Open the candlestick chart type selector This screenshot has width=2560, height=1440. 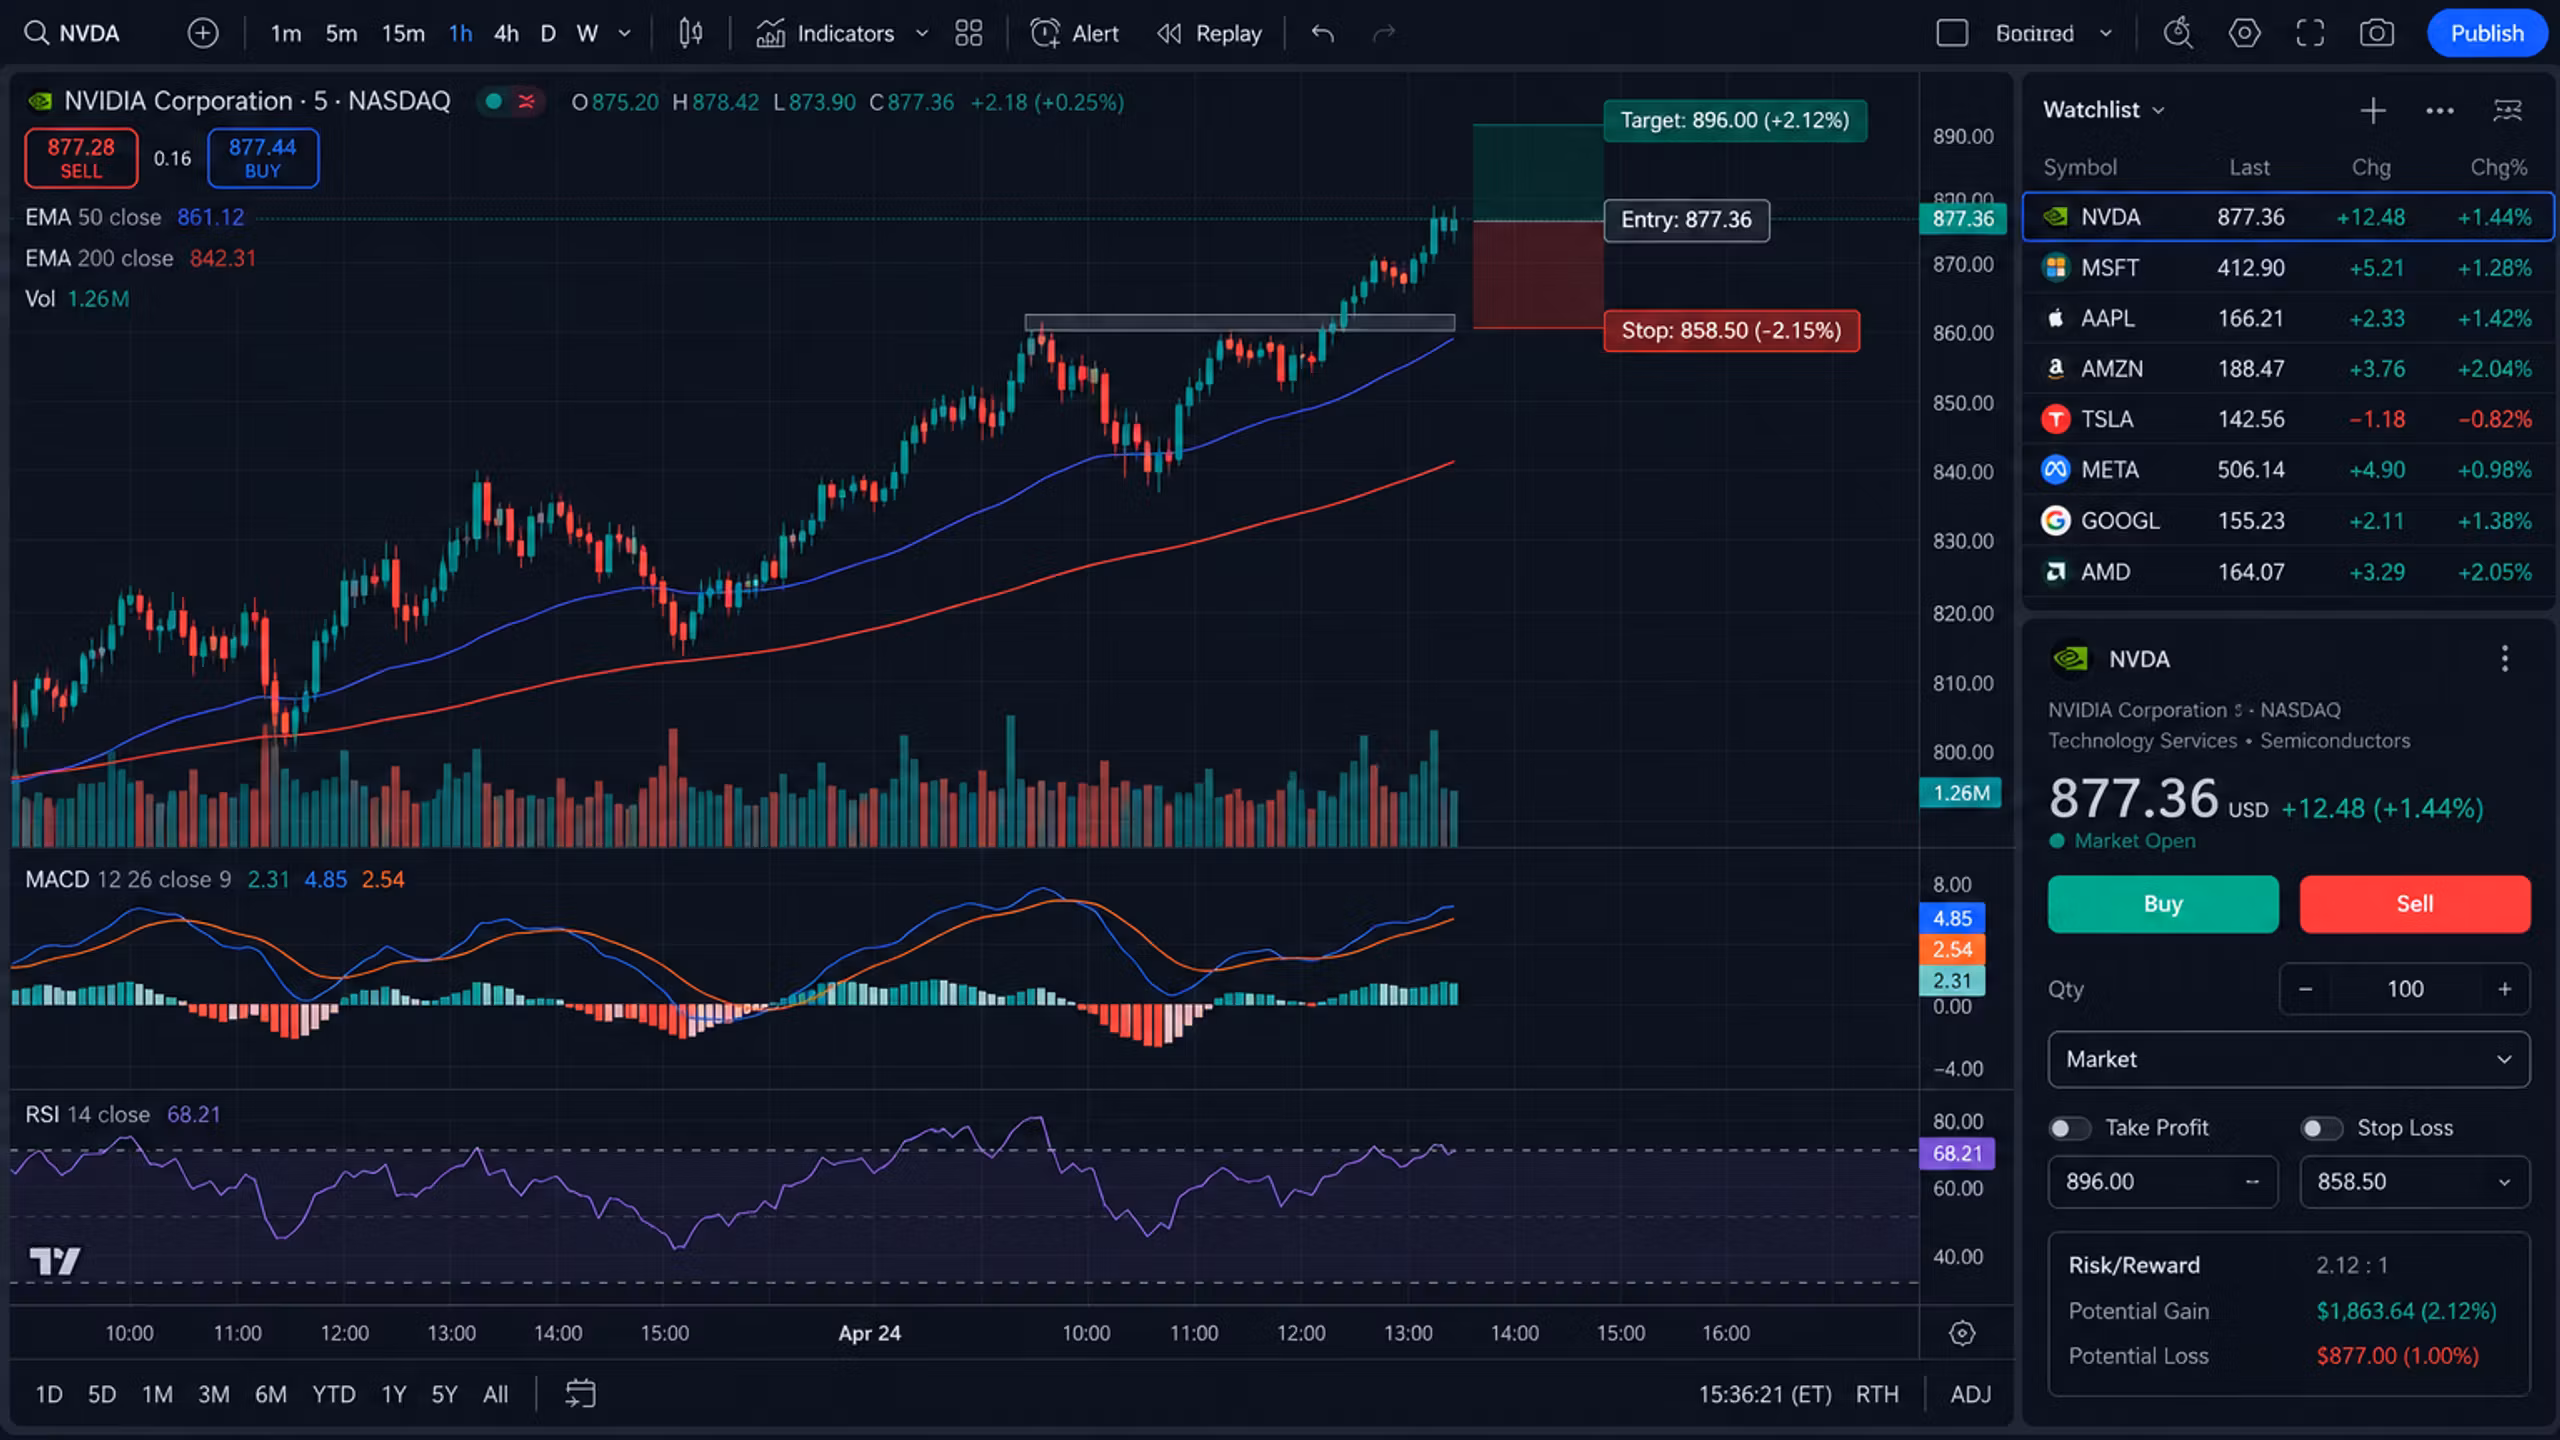click(x=690, y=33)
